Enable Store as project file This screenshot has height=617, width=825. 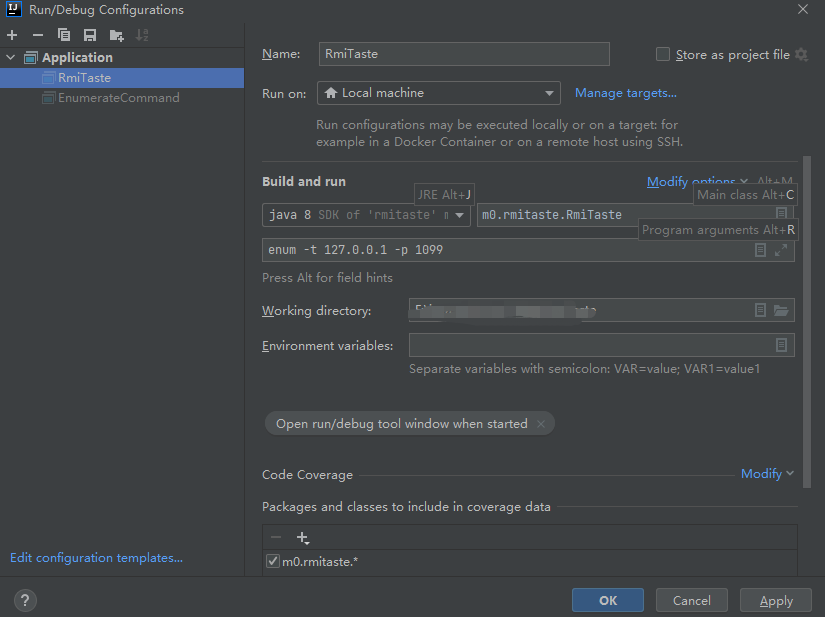tap(663, 54)
